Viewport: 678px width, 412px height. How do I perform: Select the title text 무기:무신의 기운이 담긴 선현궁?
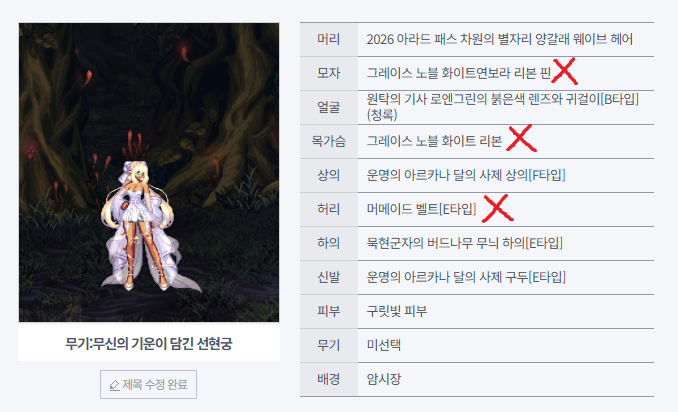pyautogui.click(x=149, y=344)
